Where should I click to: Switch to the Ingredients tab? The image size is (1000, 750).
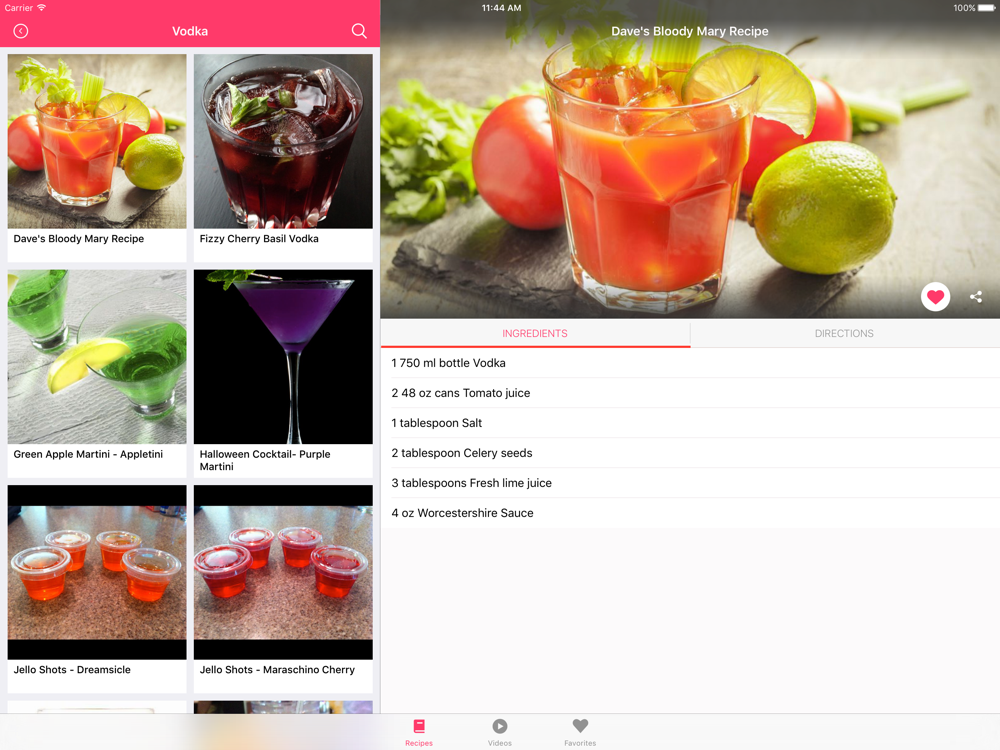click(x=535, y=334)
